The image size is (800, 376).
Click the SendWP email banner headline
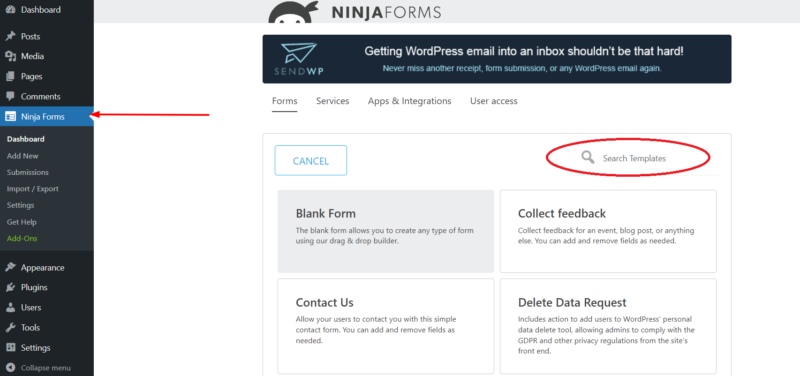point(523,52)
